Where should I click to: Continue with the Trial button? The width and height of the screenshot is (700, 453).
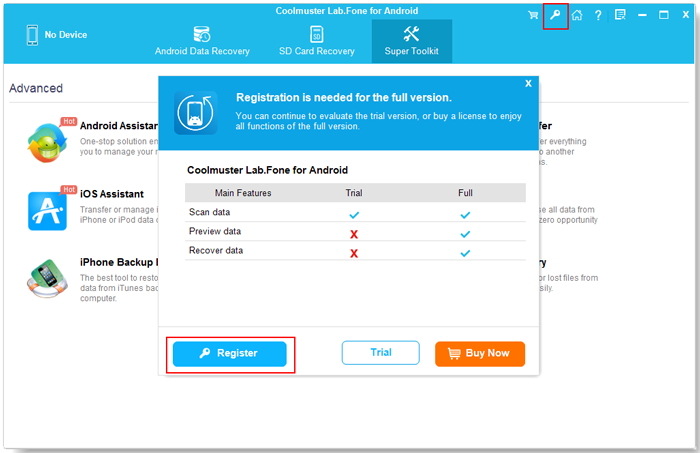tap(380, 353)
